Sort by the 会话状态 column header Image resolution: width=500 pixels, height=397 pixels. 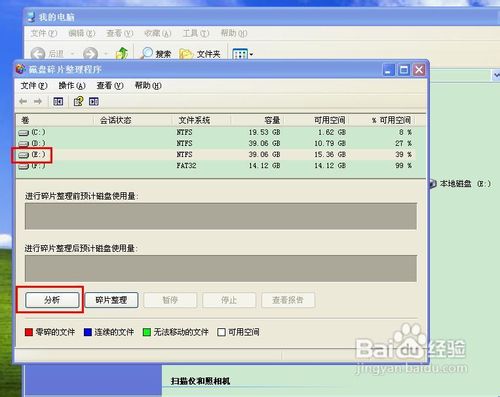(132, 120)
